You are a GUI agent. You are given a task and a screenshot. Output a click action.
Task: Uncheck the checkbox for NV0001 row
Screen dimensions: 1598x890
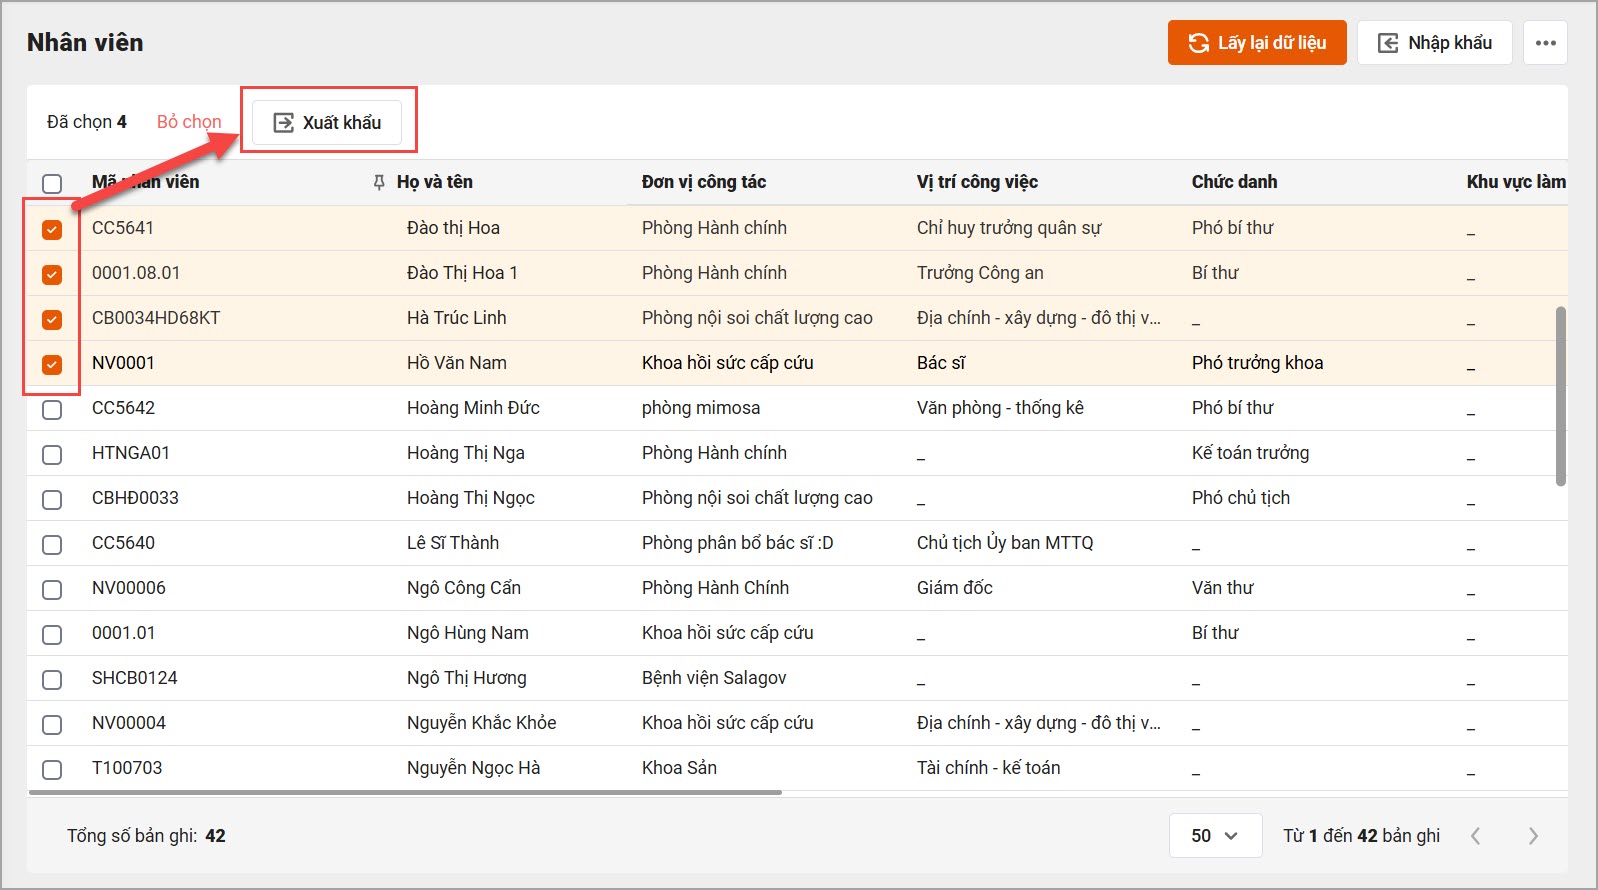(52, 364)
